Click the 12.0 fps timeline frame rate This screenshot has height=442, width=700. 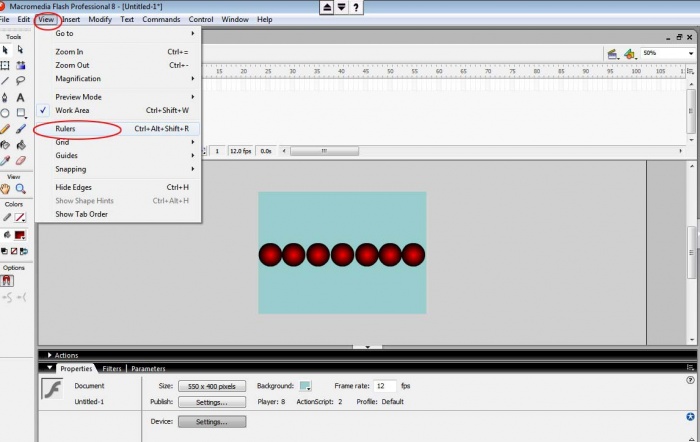coord(240,151)
